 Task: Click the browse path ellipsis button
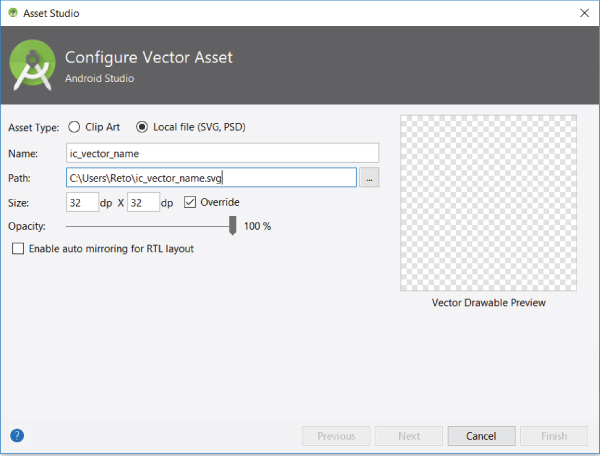tap(370, 178)
